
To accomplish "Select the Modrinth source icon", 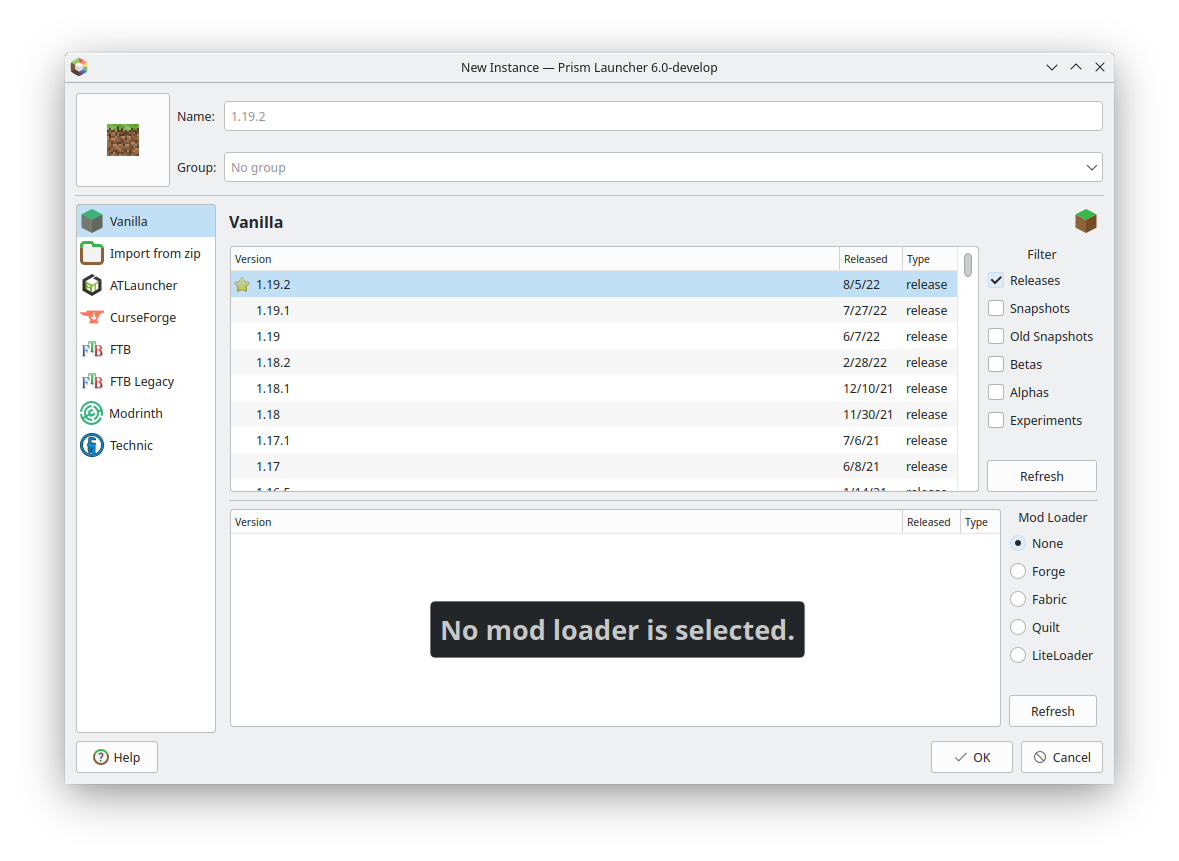I will 92,413.
